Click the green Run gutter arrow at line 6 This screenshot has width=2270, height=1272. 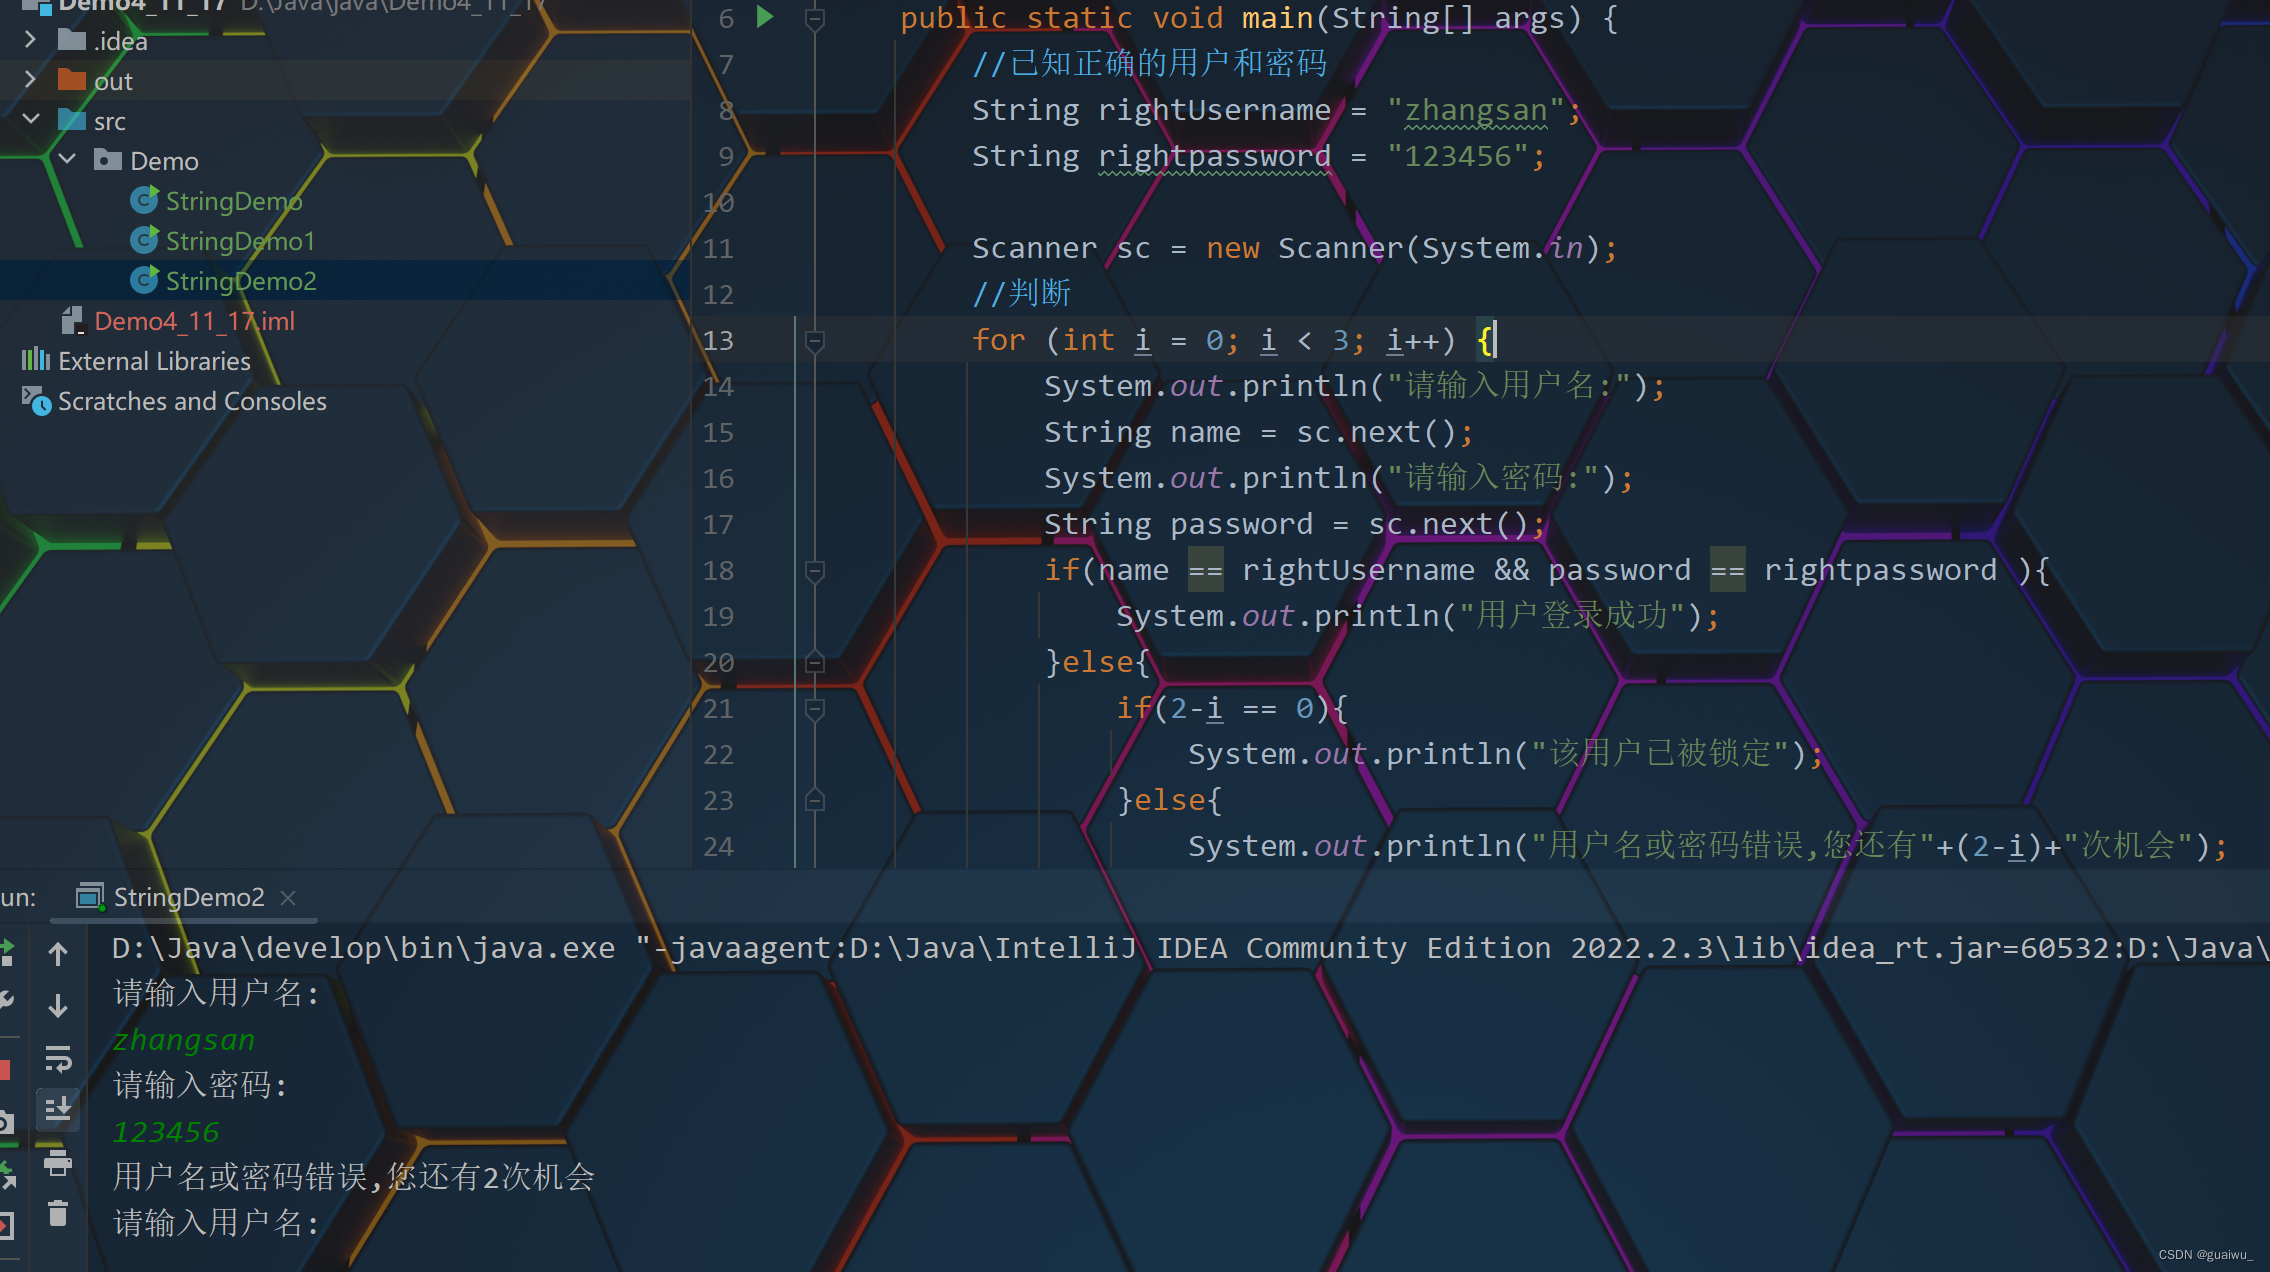click(x=765, y=17)
